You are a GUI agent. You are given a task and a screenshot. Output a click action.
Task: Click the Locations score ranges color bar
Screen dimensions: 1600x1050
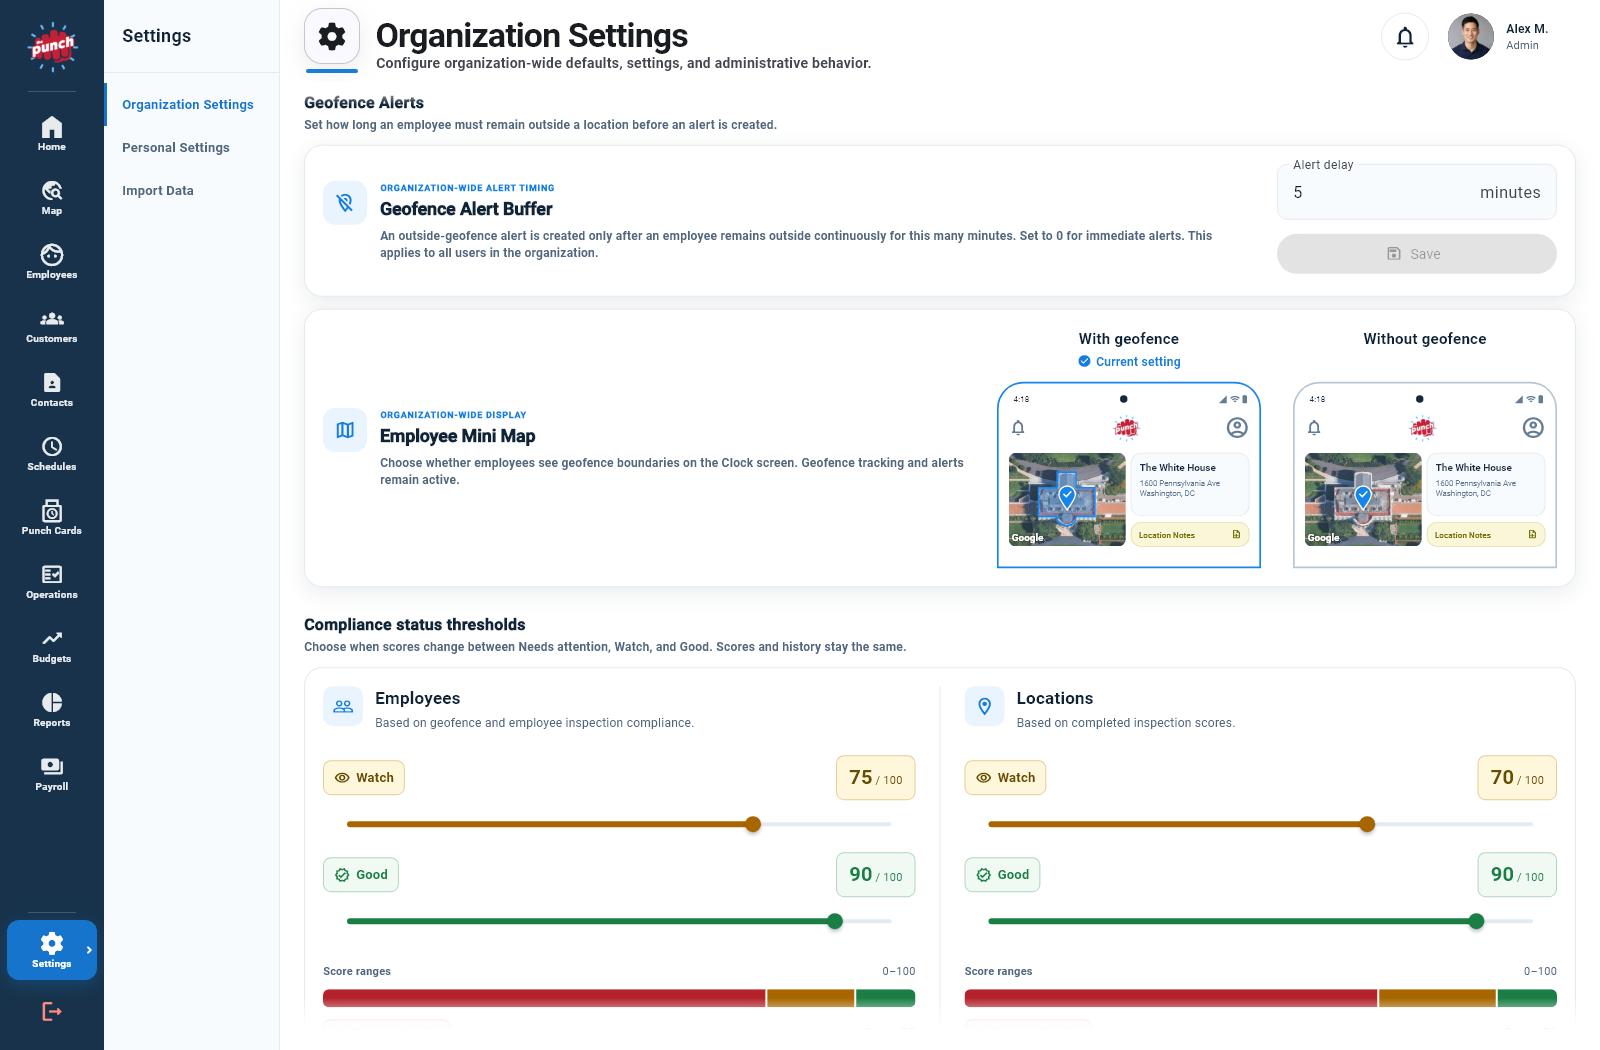pyautogui.click(x=1261, y=998)
